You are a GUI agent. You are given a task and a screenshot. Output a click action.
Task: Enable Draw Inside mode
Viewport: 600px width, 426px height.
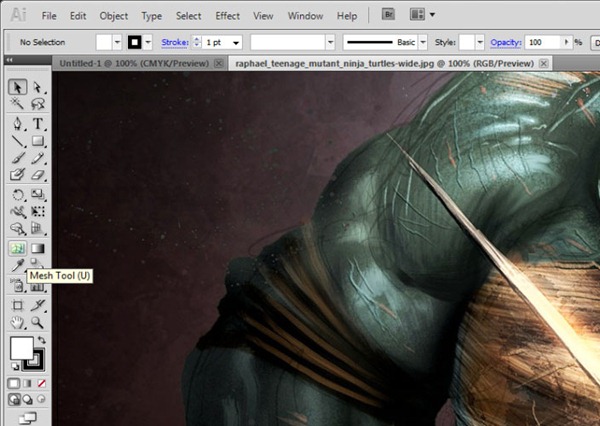[x=41, y=400]
